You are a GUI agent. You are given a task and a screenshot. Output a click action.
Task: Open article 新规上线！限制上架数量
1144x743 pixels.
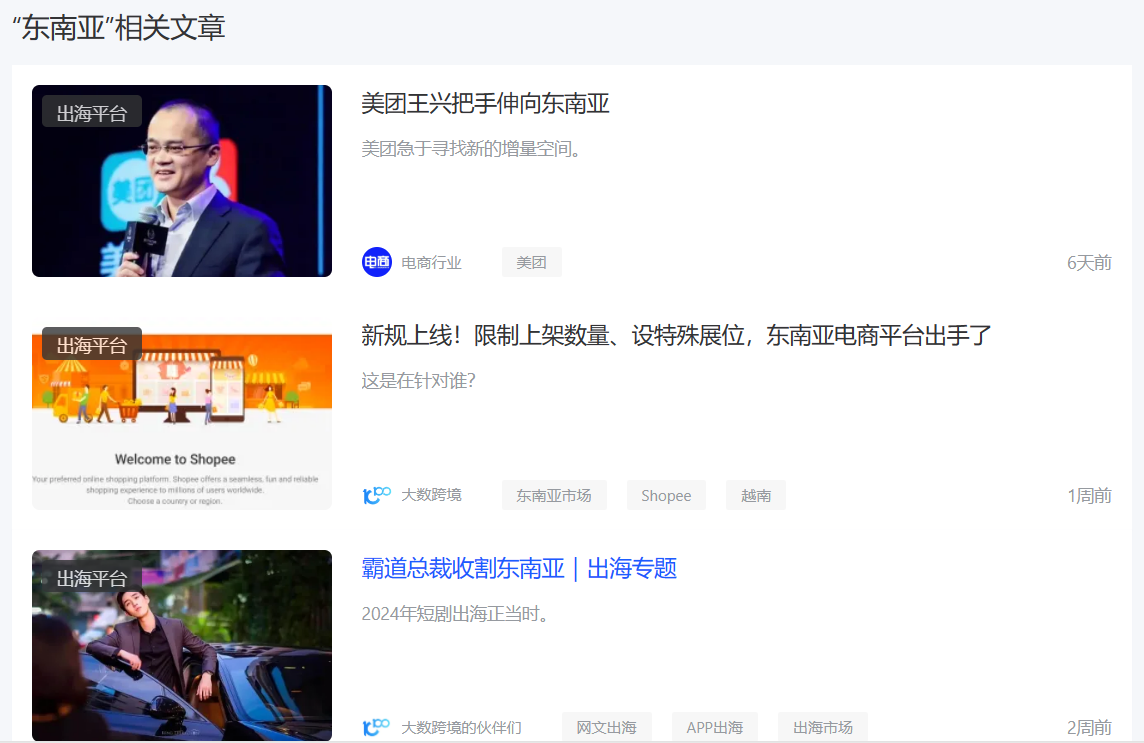[676, 336]
